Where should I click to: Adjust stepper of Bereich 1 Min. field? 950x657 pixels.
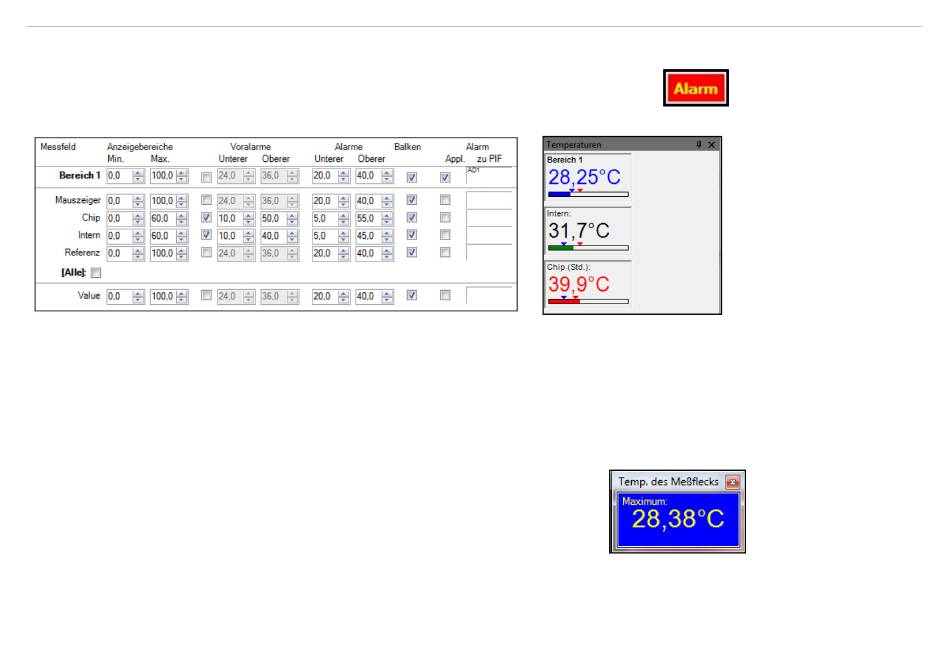coord(138,176)
